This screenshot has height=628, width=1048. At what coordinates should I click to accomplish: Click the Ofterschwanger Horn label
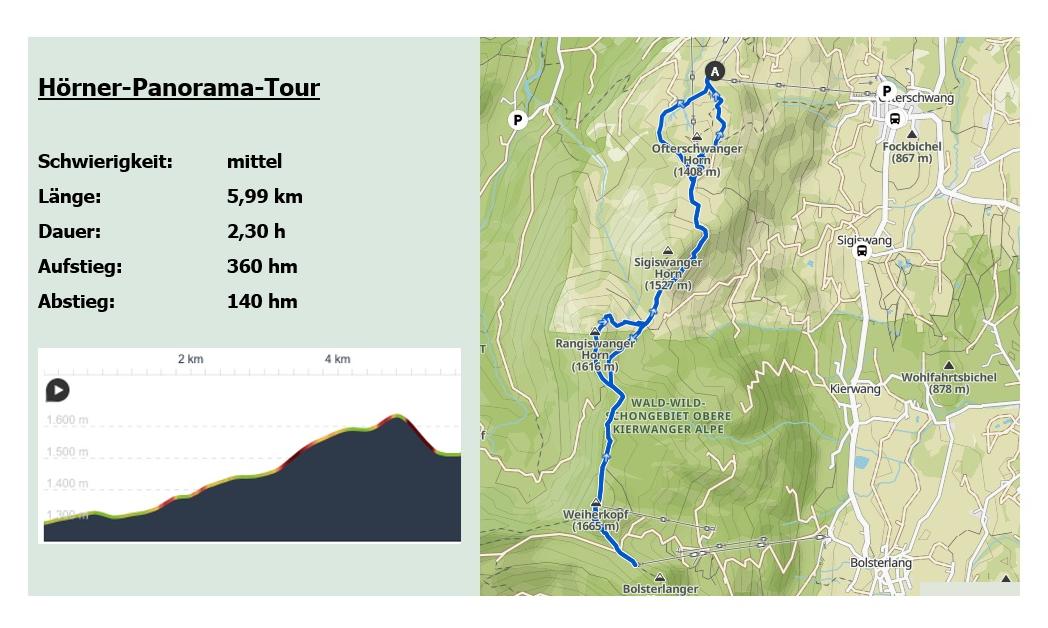(696, 160)
